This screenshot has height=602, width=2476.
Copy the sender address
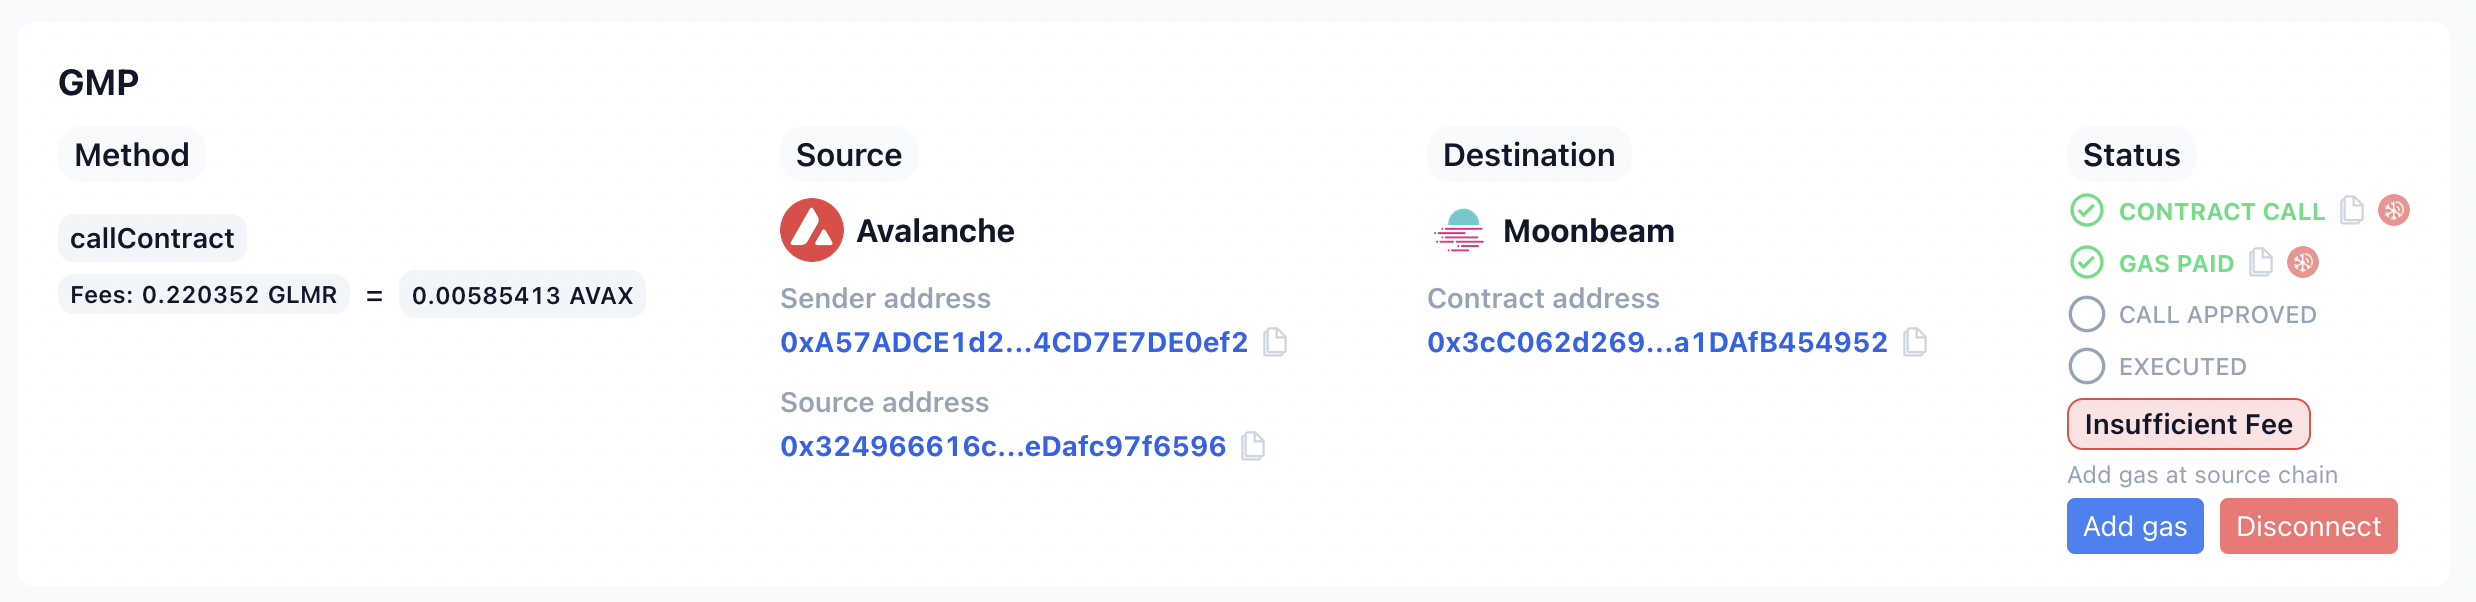pyautogui.click(x=1275, y=342)
